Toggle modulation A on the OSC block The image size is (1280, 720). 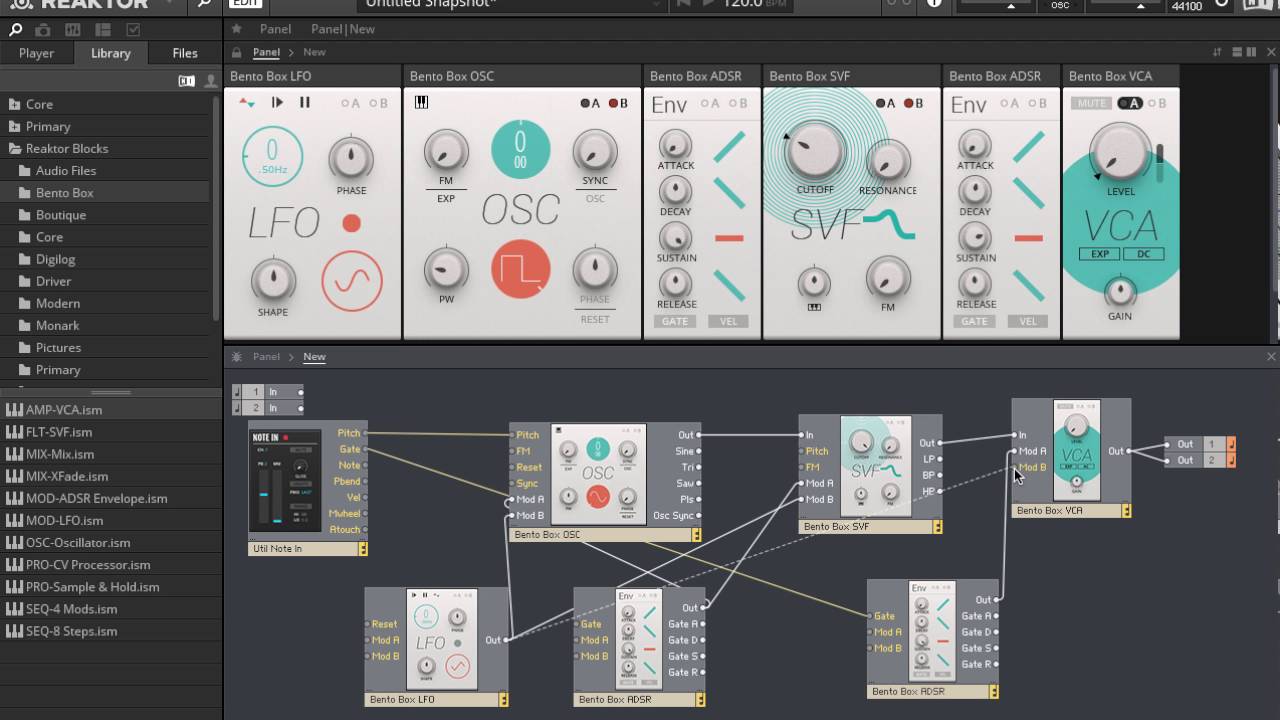pyautogui.click(x=590, y=103)
